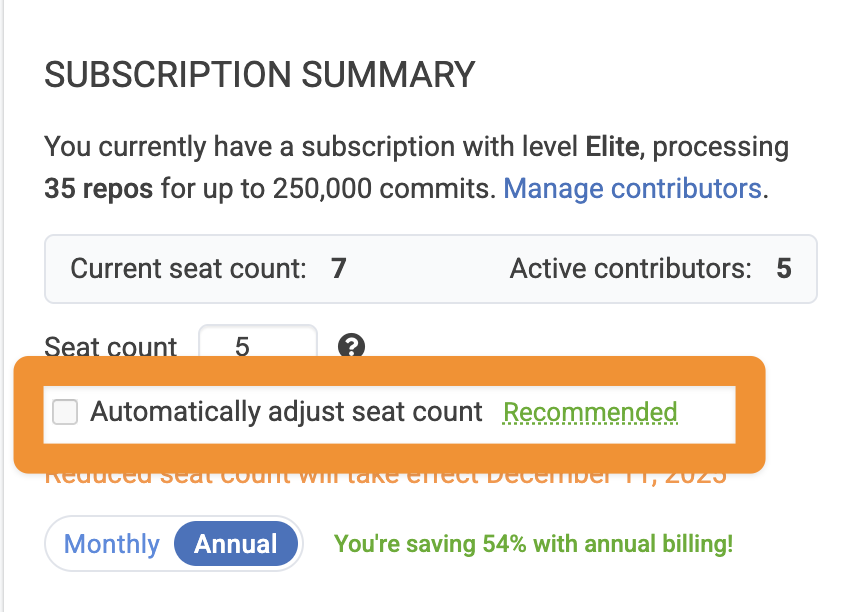
Task: Click the bold Elite level text
Action: (x=612, y=147)
